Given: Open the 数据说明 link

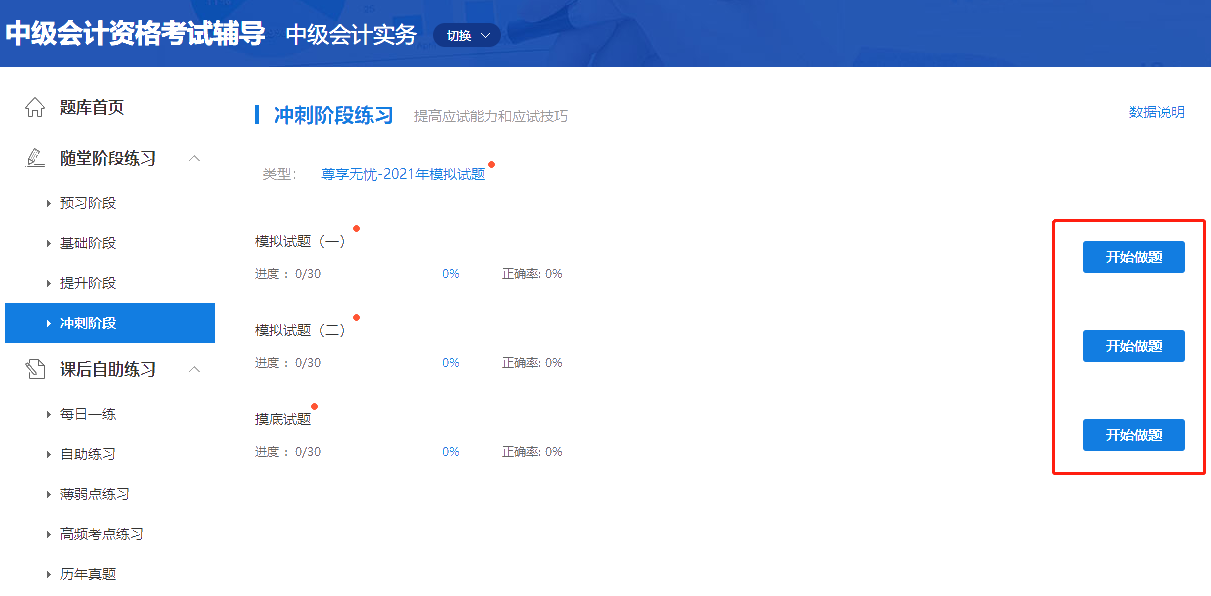Looking at the screenshot, I should (x=1159, y=112).
